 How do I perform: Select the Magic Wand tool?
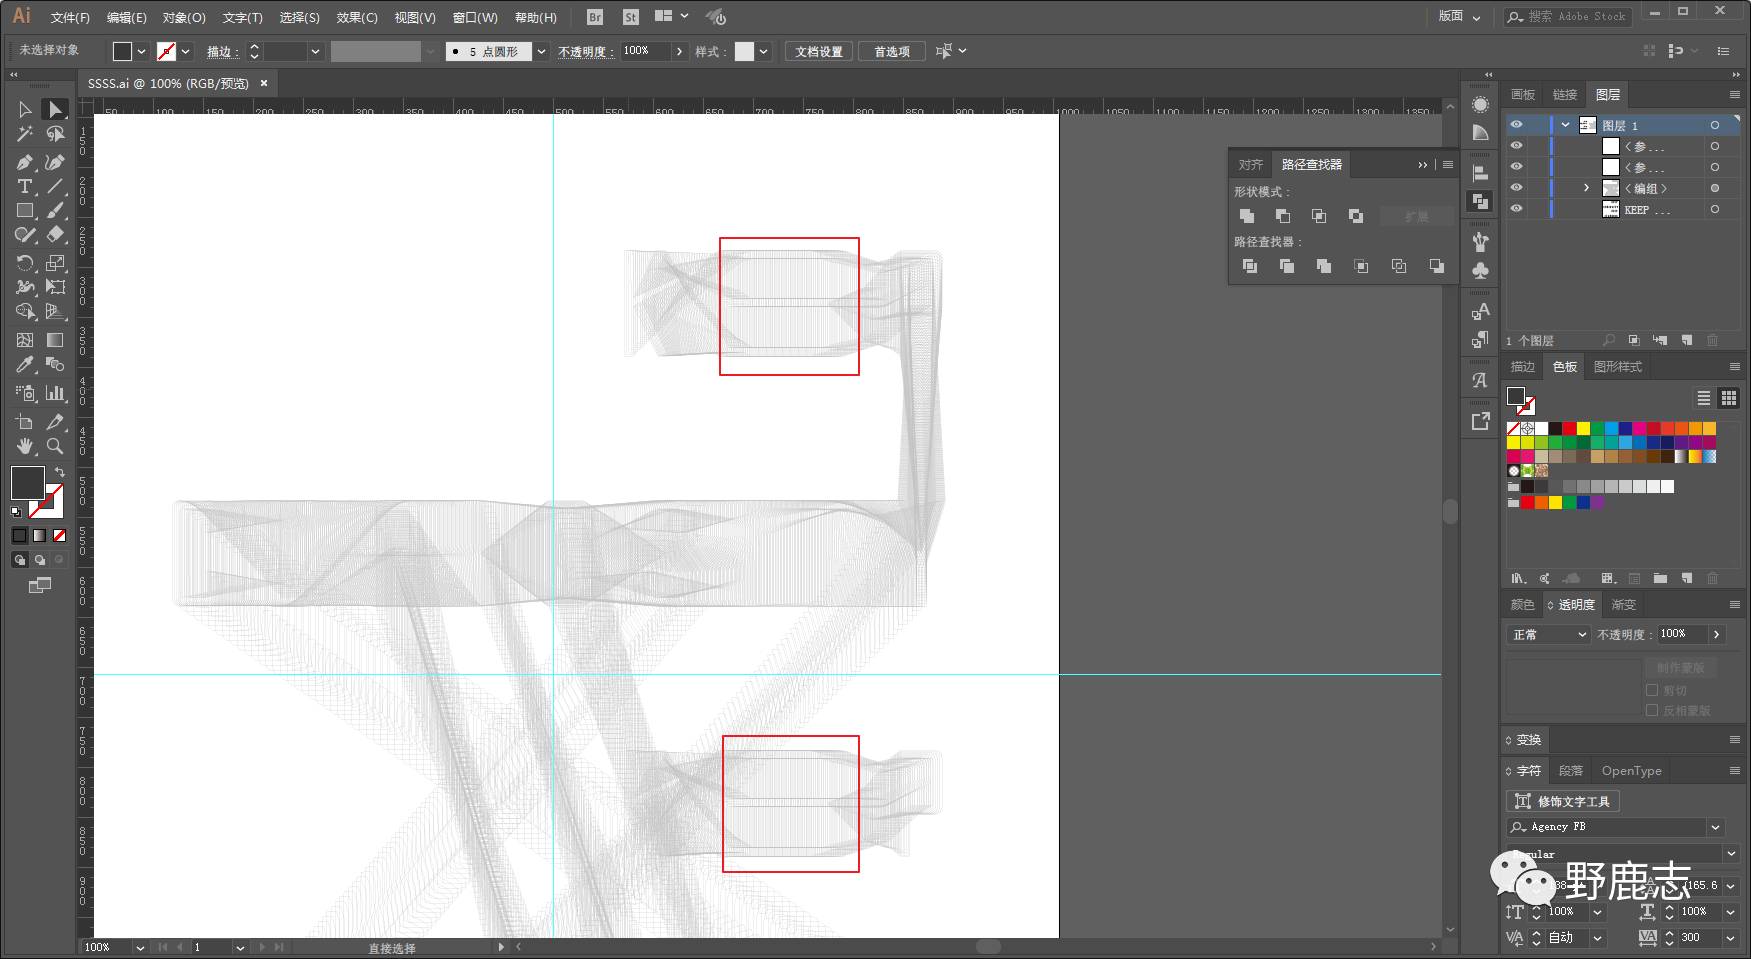coord(25,134)
